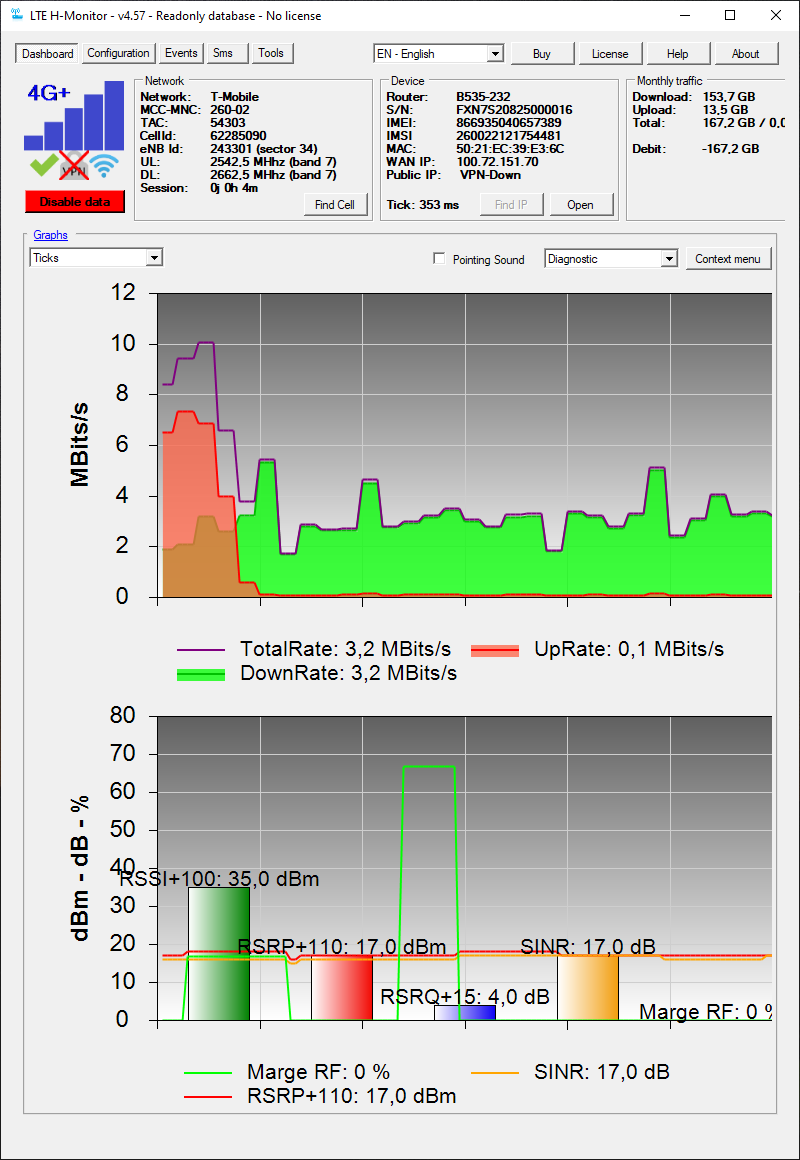This screenshot has width=800, height=1160.
Task: Click the WAN IP value 100.72.151.70
Action: click(497, 162)
